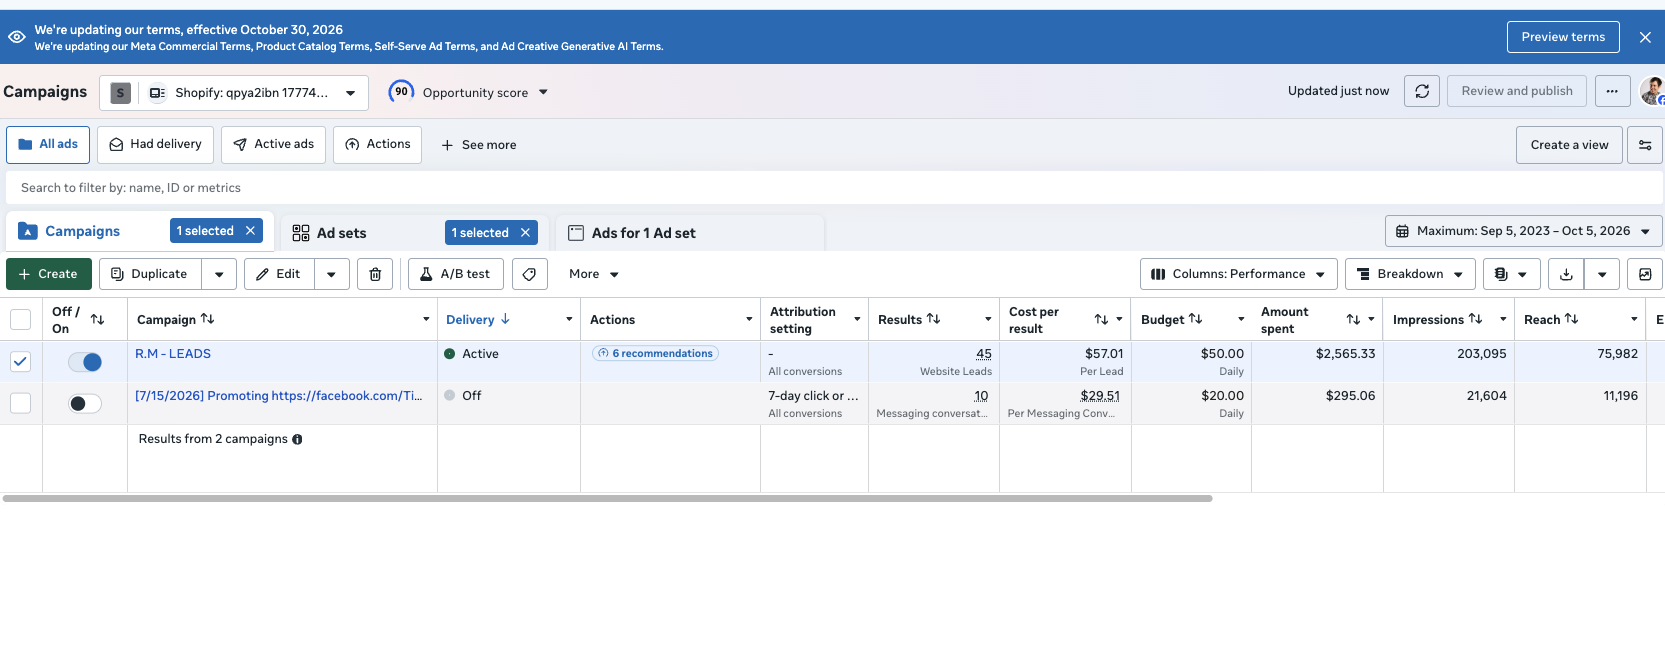
Task: Expand the Opportunity score dropdown arrow
Action: tap(543, 92)
